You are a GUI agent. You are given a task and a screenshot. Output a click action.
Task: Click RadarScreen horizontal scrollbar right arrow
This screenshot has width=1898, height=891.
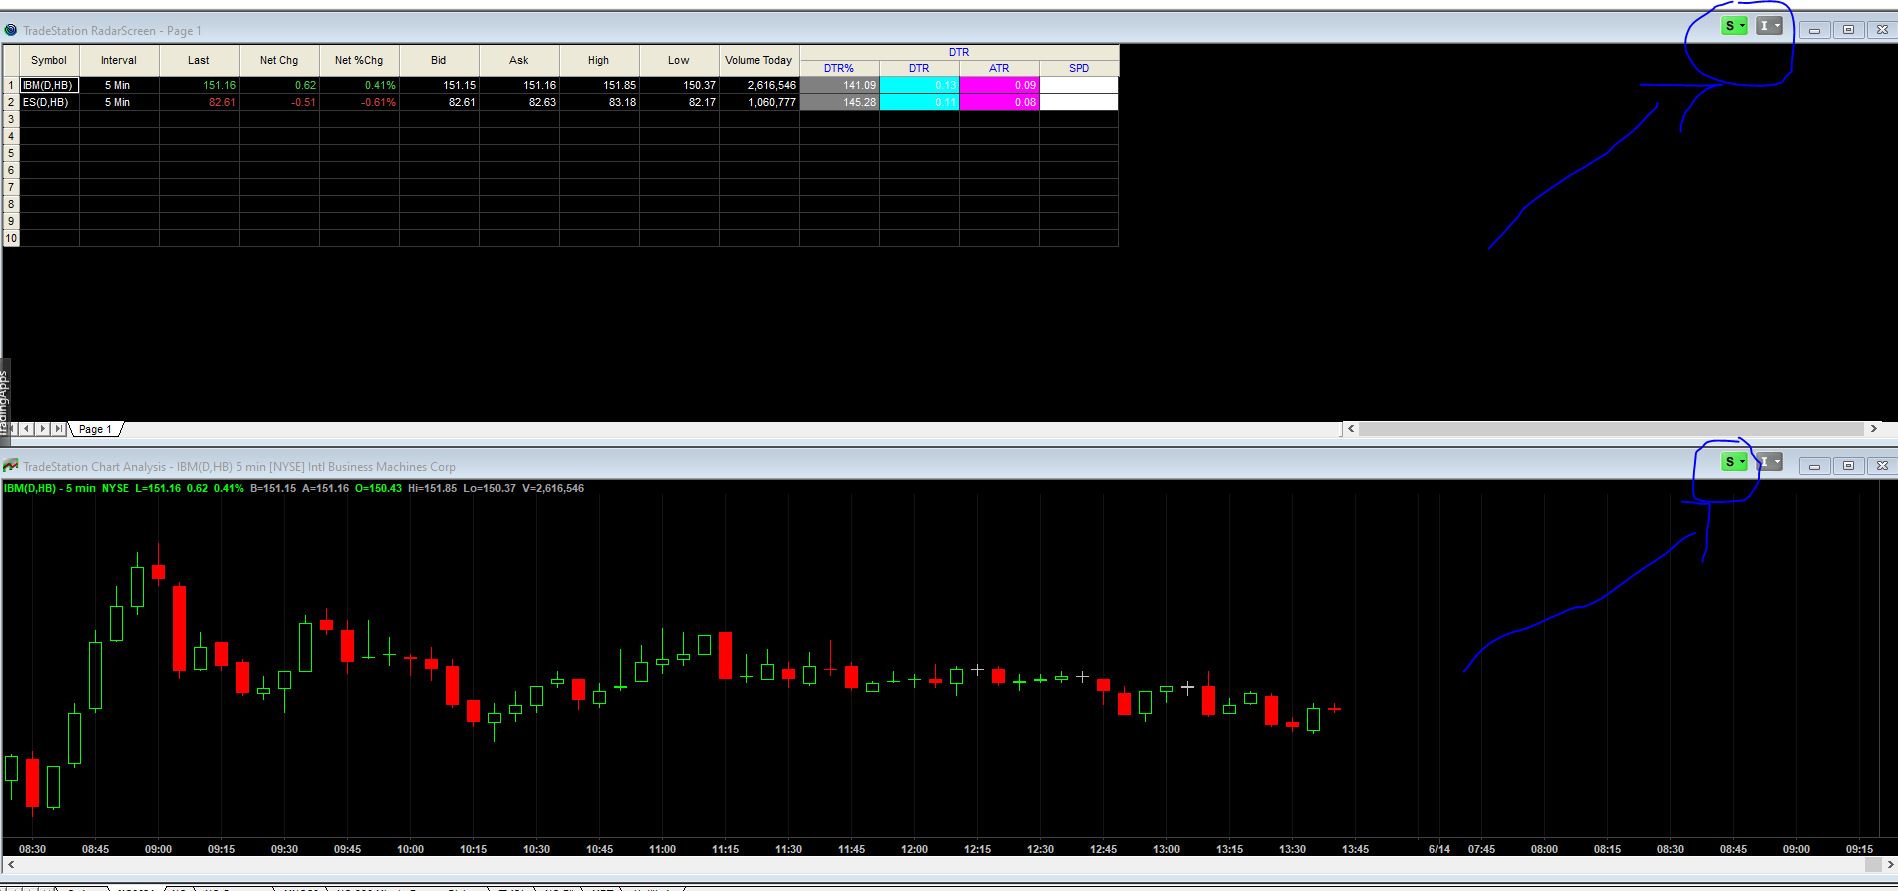click(x=1873, y=429)
